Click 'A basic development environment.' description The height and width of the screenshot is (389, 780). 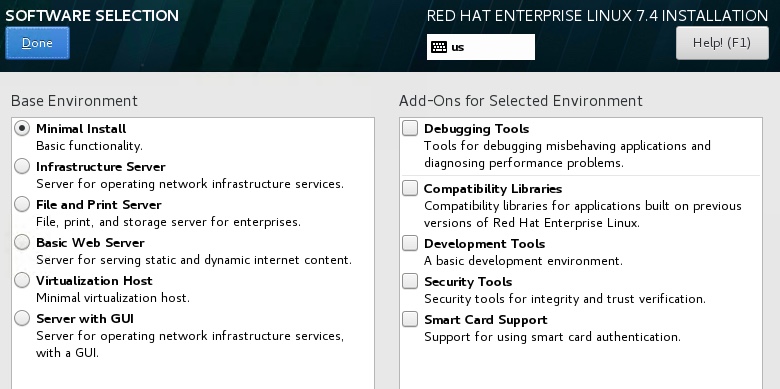tap(523, 261)
